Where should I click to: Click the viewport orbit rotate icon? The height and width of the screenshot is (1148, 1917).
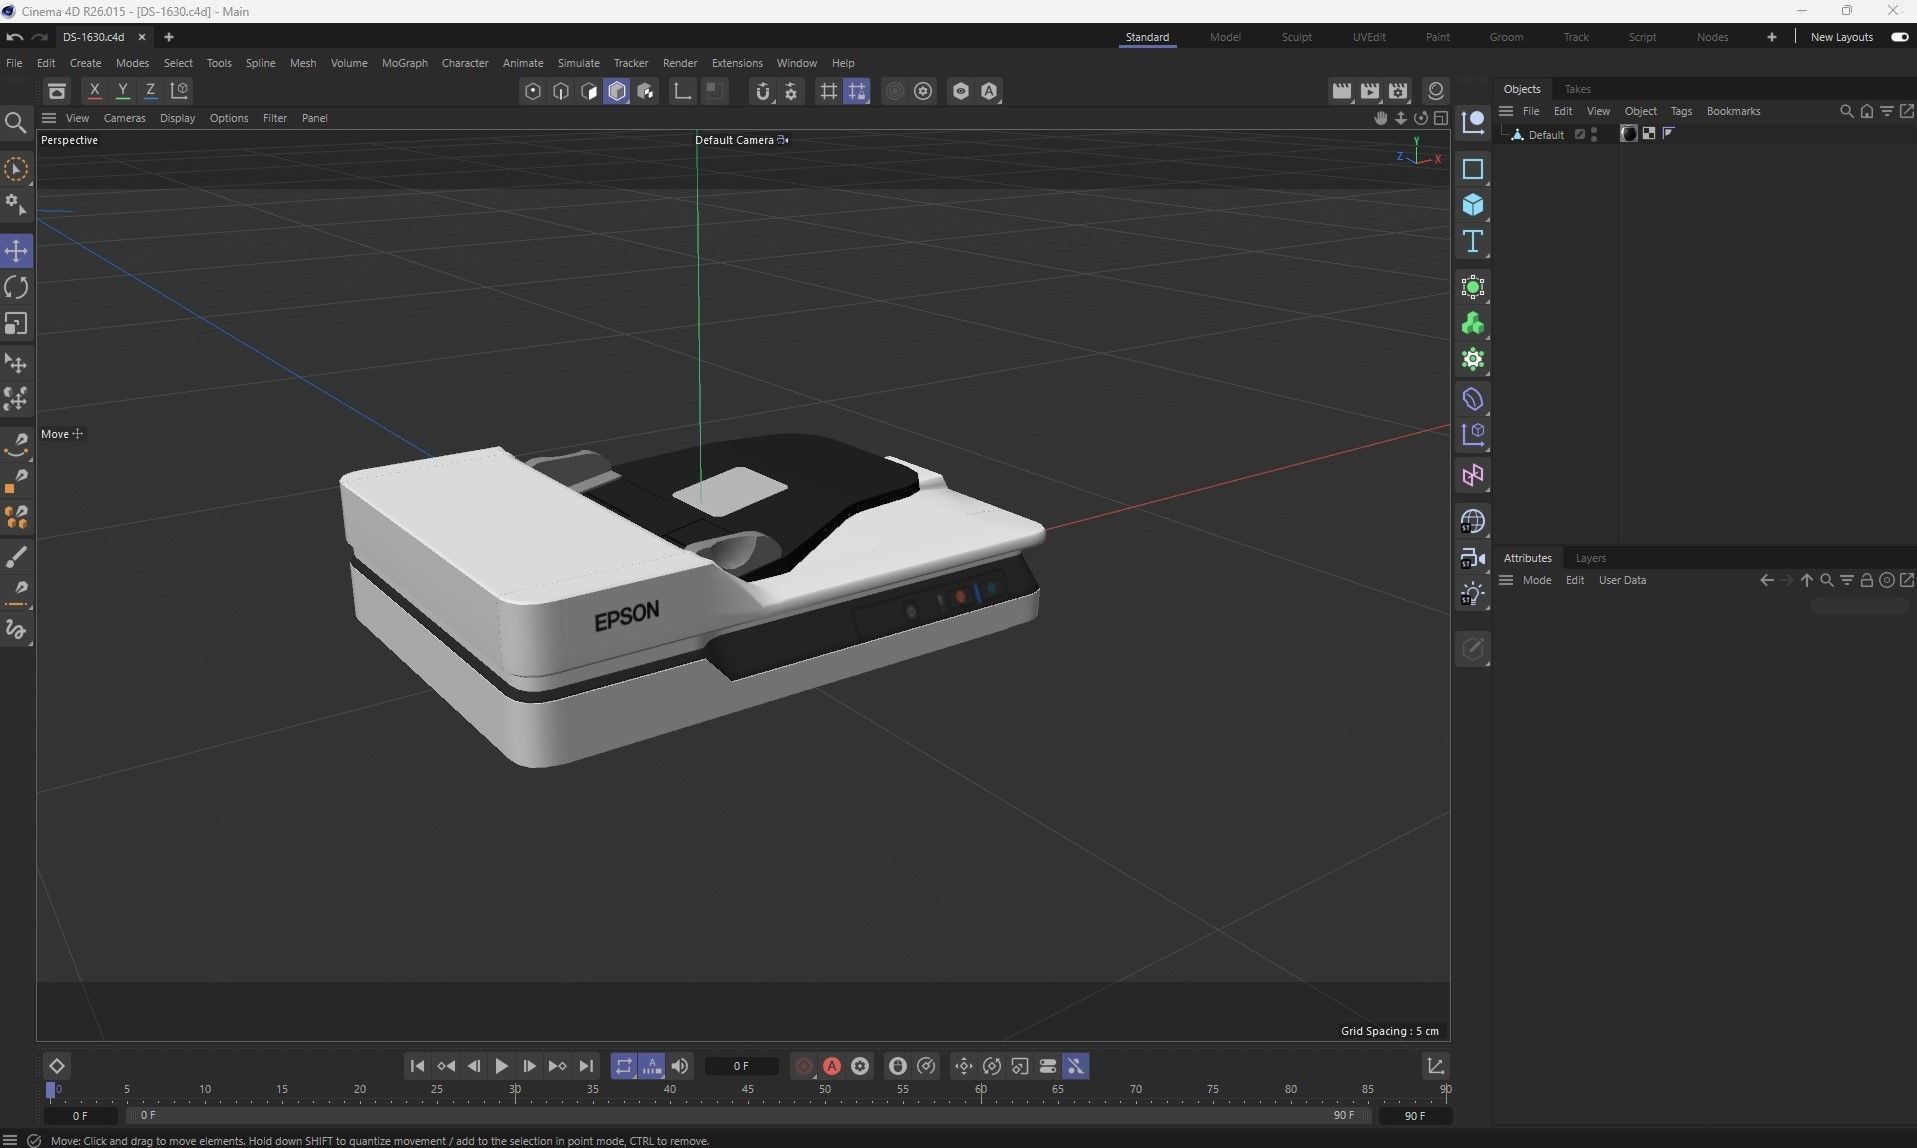[x=1421, y=118]
